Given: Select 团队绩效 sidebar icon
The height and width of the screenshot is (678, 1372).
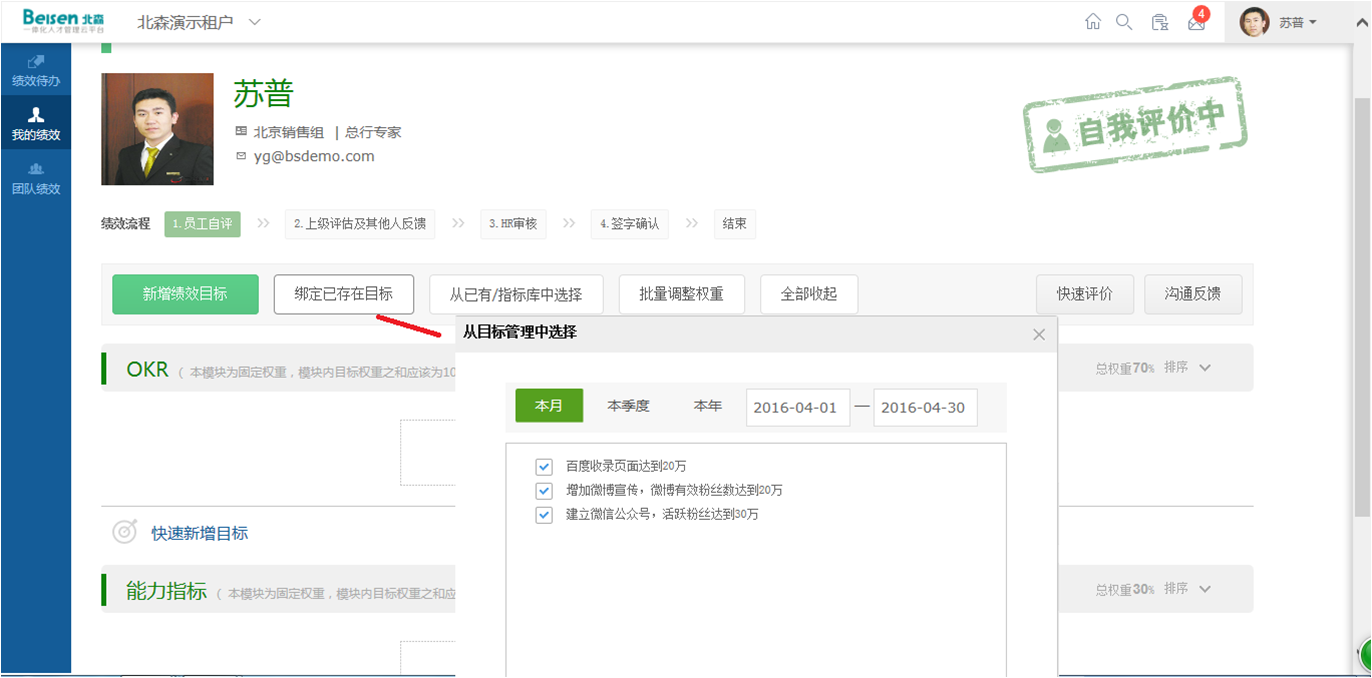Looking at the screenshot, I should (36, 178).
